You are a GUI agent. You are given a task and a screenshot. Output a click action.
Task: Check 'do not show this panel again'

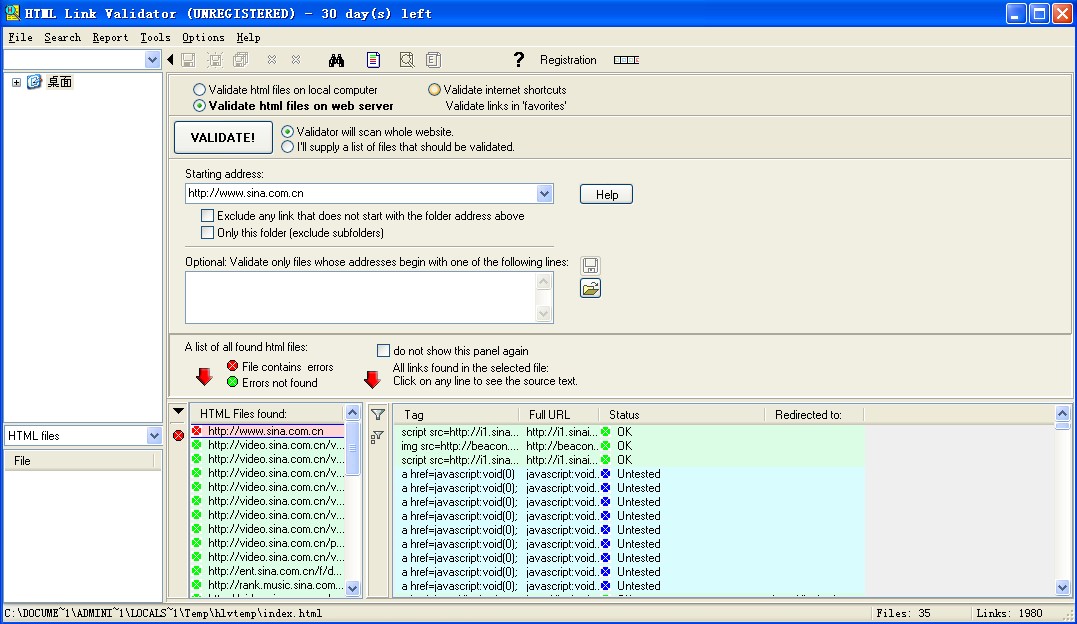tap(383, 351)
